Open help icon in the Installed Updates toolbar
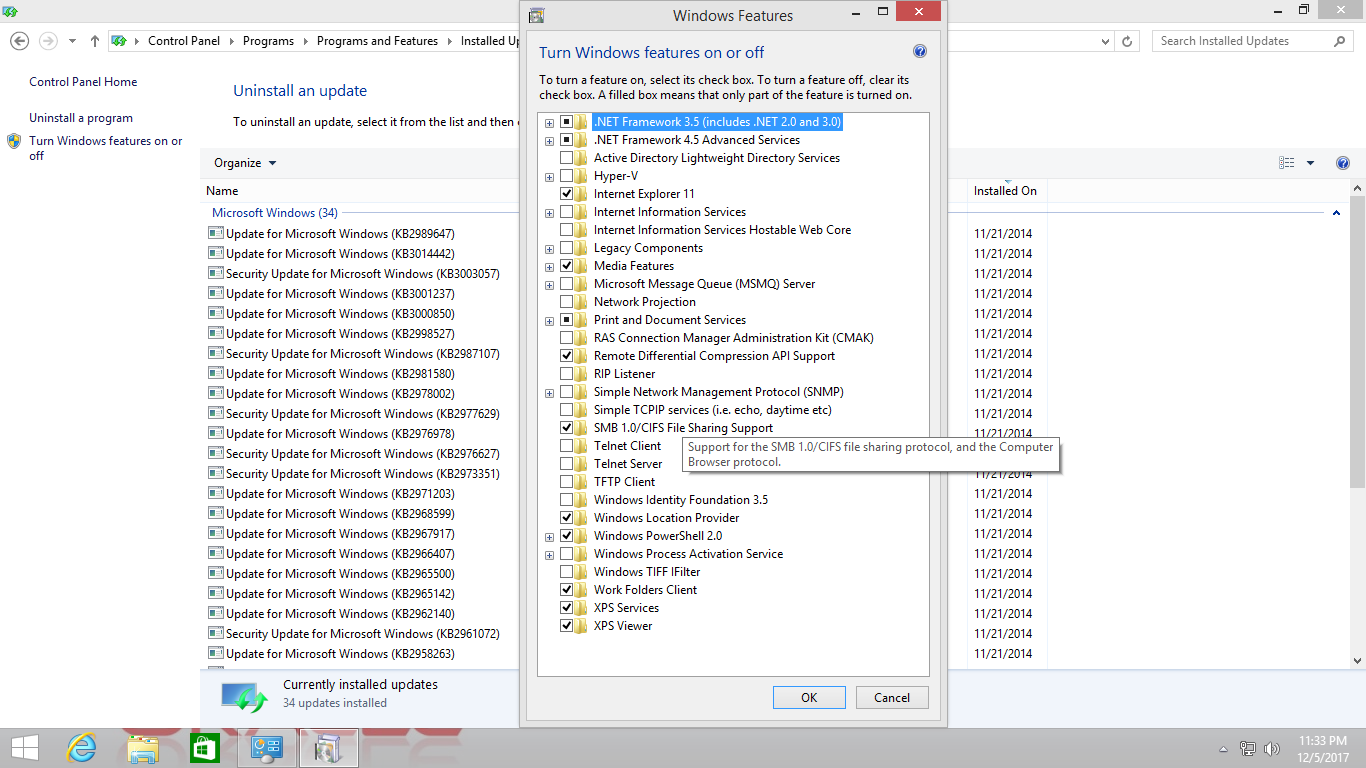Image resolution: width=1366 pixels, height=768 pixels. 1343,163
